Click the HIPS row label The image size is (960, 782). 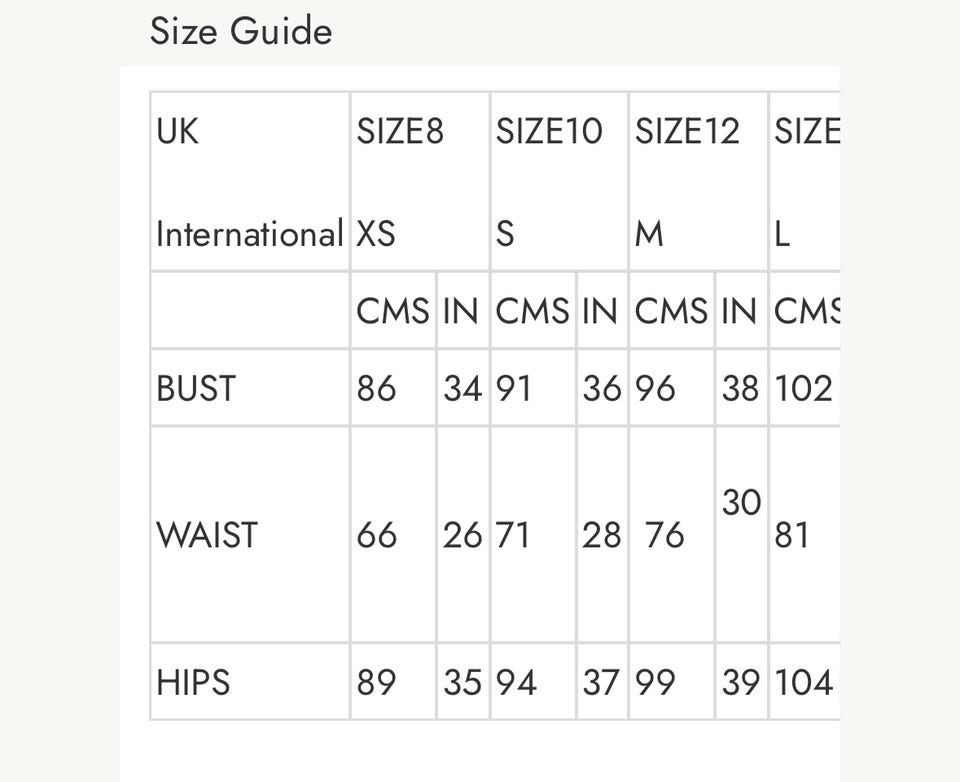point(193,682)
